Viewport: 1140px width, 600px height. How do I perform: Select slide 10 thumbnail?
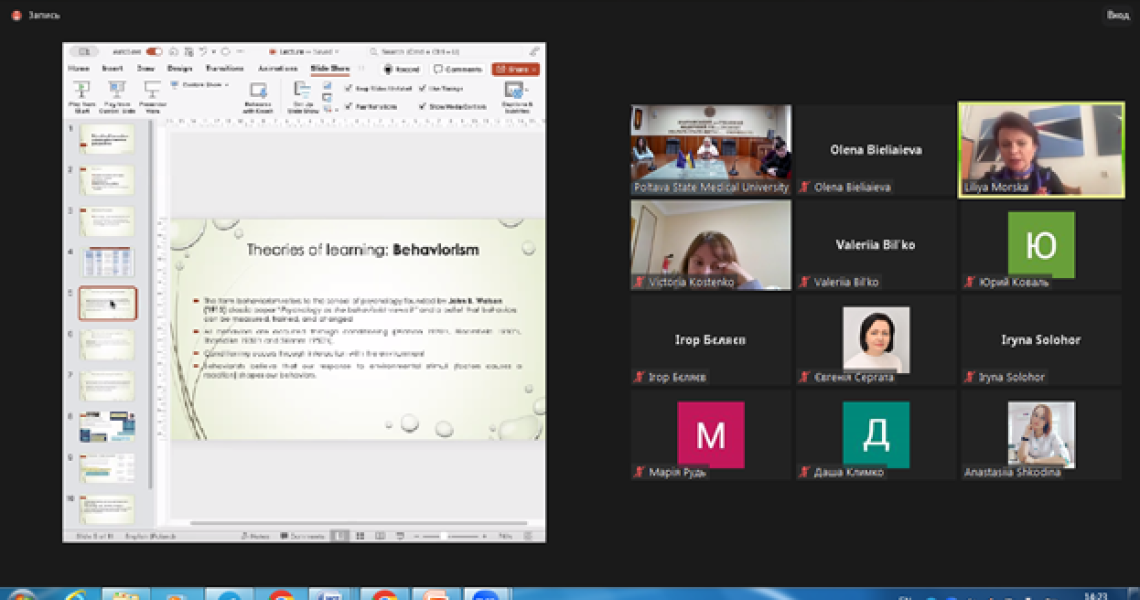coord(107,509)
